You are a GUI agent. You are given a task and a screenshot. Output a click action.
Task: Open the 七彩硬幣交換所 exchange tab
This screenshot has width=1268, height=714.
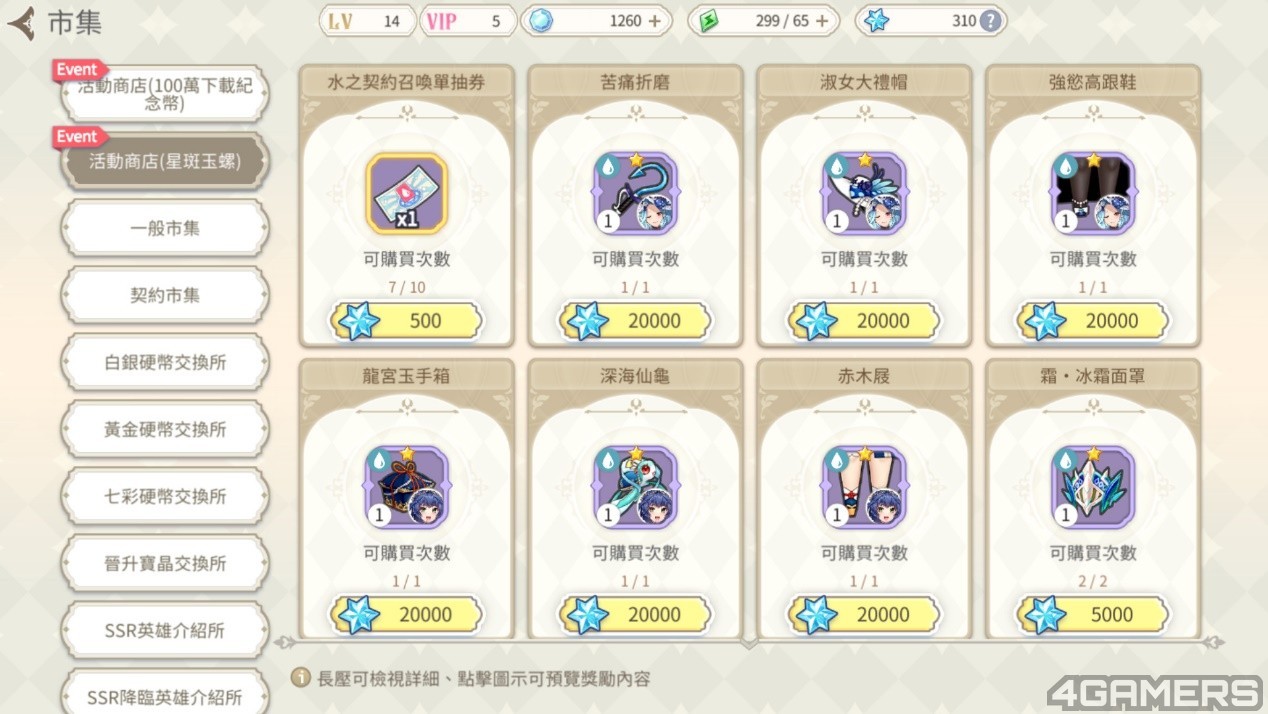click(x=165, y=496)
